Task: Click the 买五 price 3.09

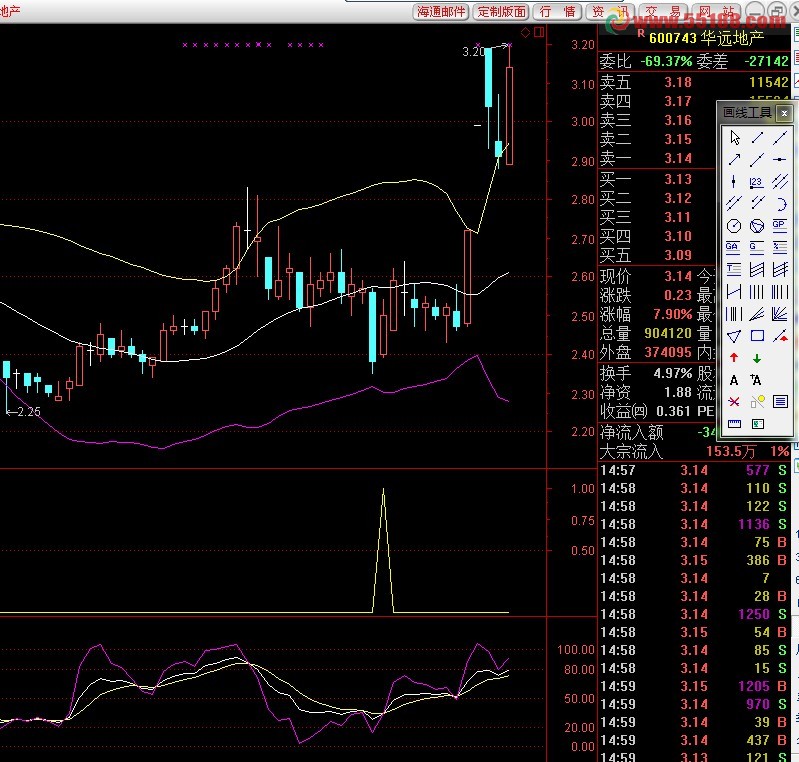Action: click(x=678, y=255)
